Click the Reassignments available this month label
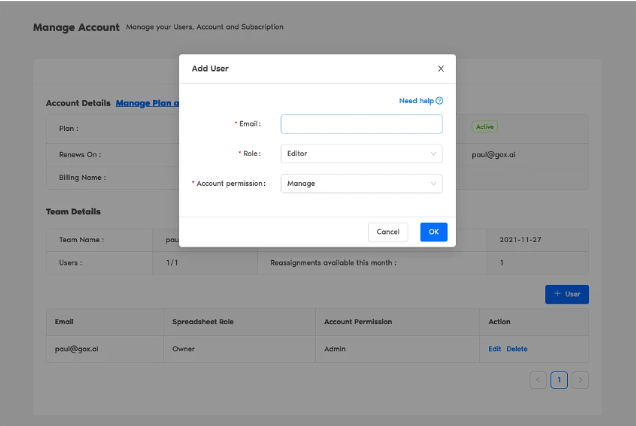This screenshot has height=426, width=636. [333, 263]
